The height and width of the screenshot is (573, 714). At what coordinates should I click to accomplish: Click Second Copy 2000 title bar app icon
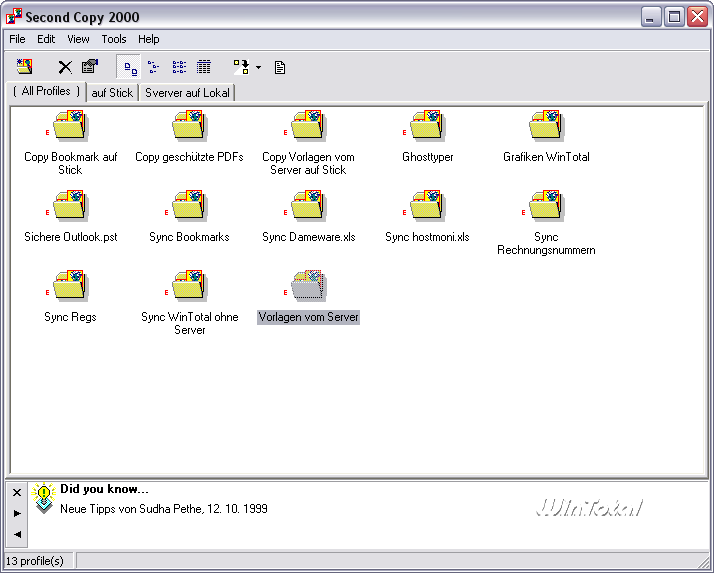[x=14, y=17]
